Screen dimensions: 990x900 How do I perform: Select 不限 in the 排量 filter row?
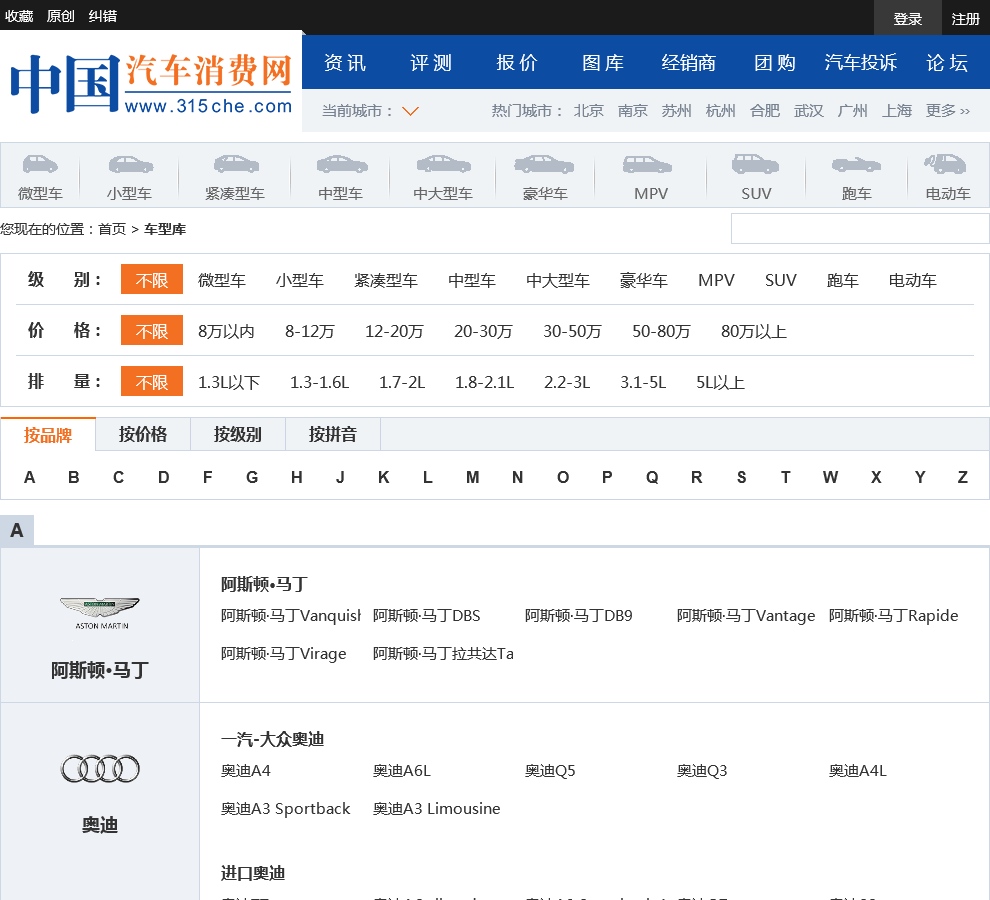(152, 382)
